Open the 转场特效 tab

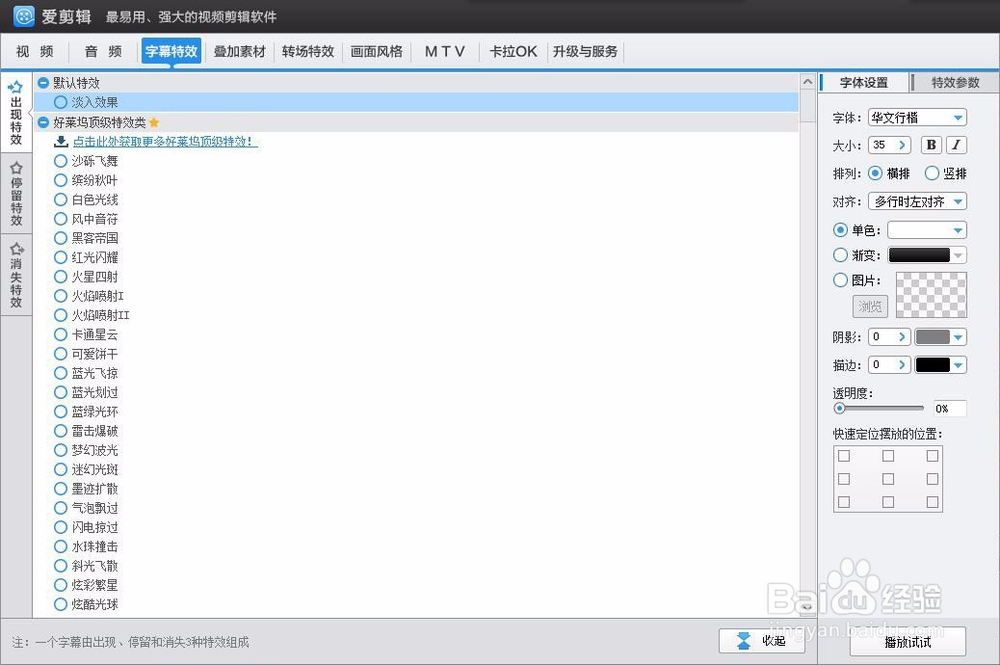click(308, 52)
